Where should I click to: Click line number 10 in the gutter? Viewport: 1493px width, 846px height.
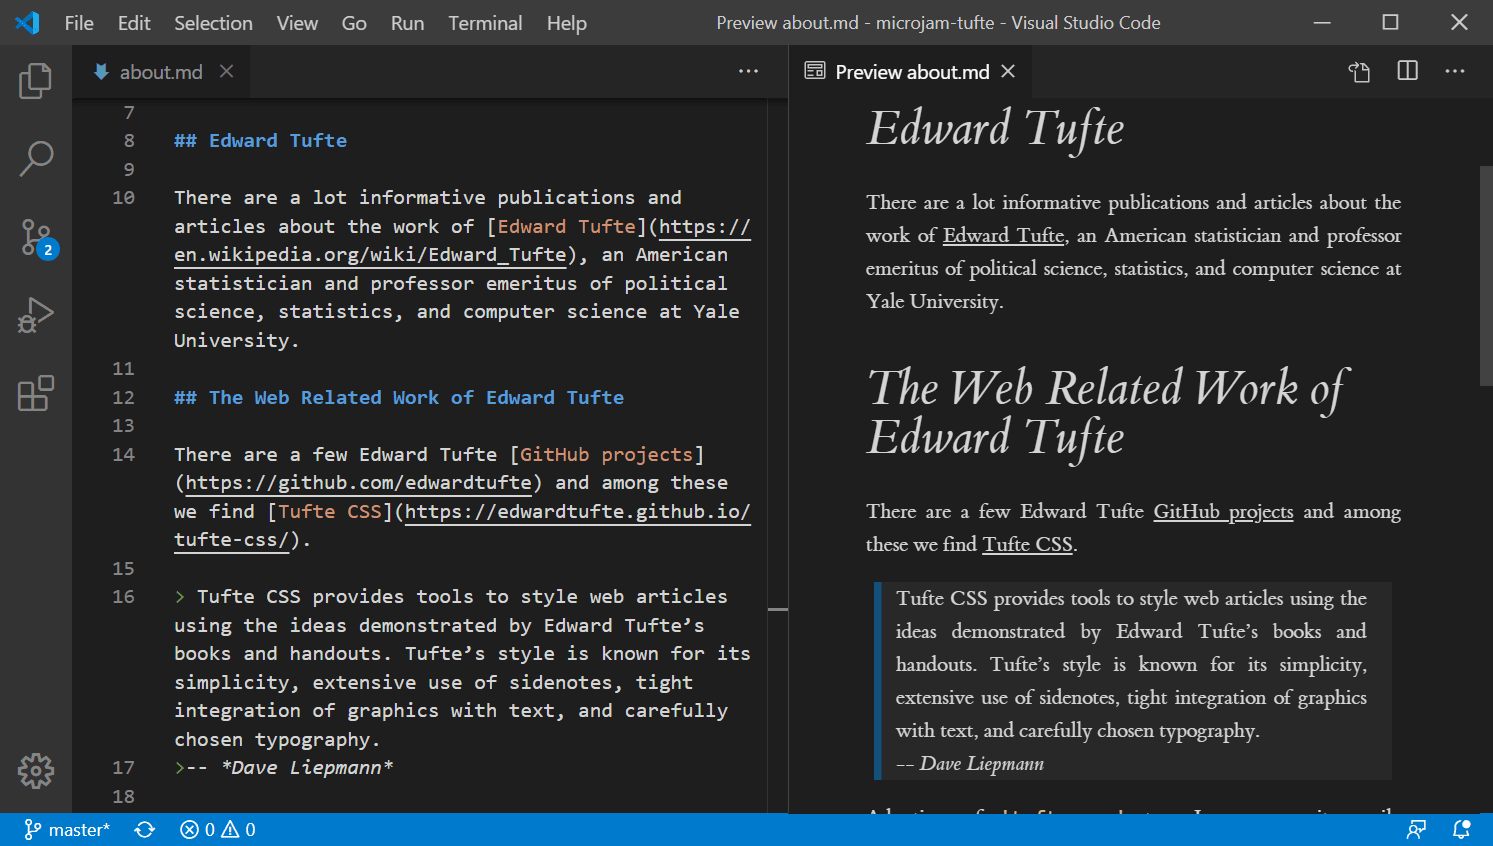point(123,197)
